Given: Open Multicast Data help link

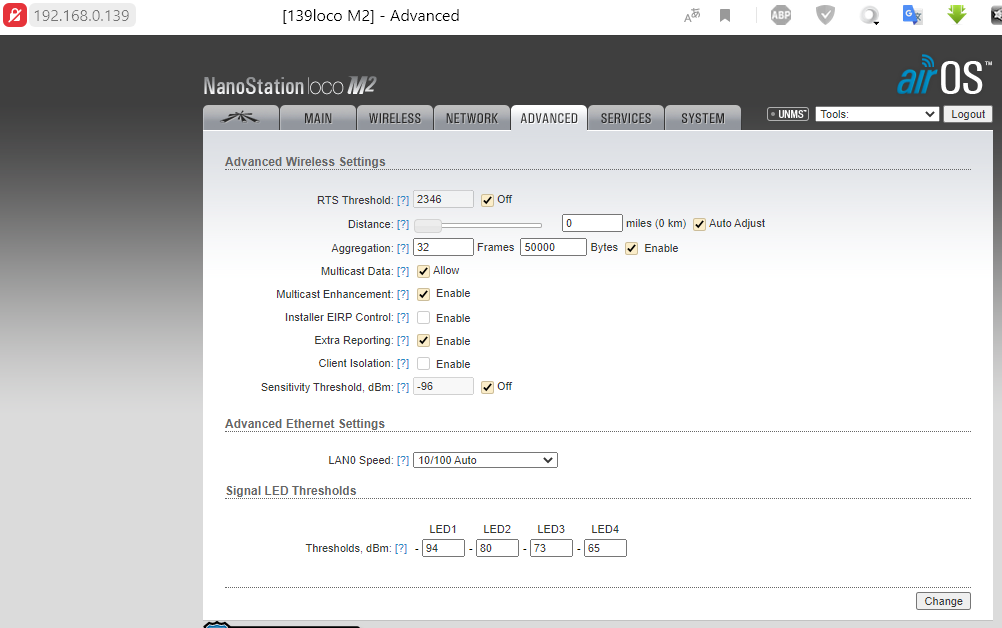Looking at the screenshot, I should [403, 271].
